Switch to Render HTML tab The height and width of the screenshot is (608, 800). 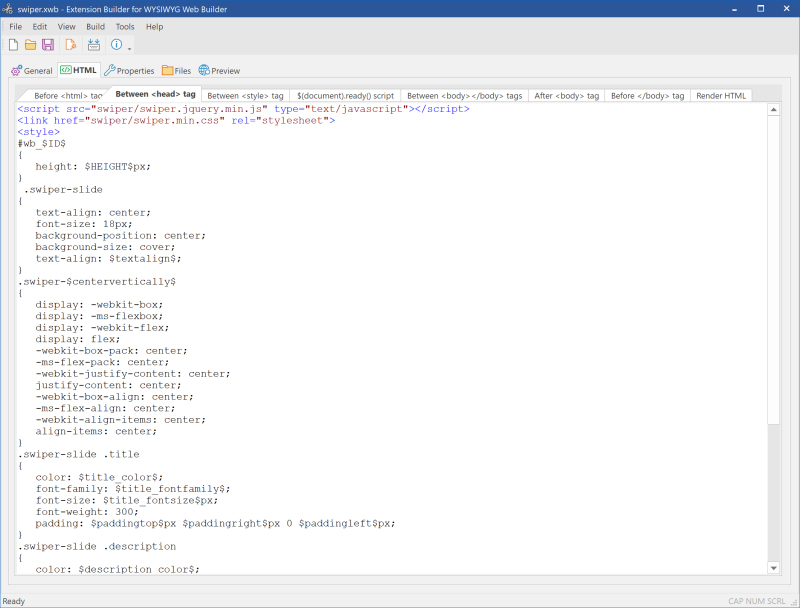(720, 95)
